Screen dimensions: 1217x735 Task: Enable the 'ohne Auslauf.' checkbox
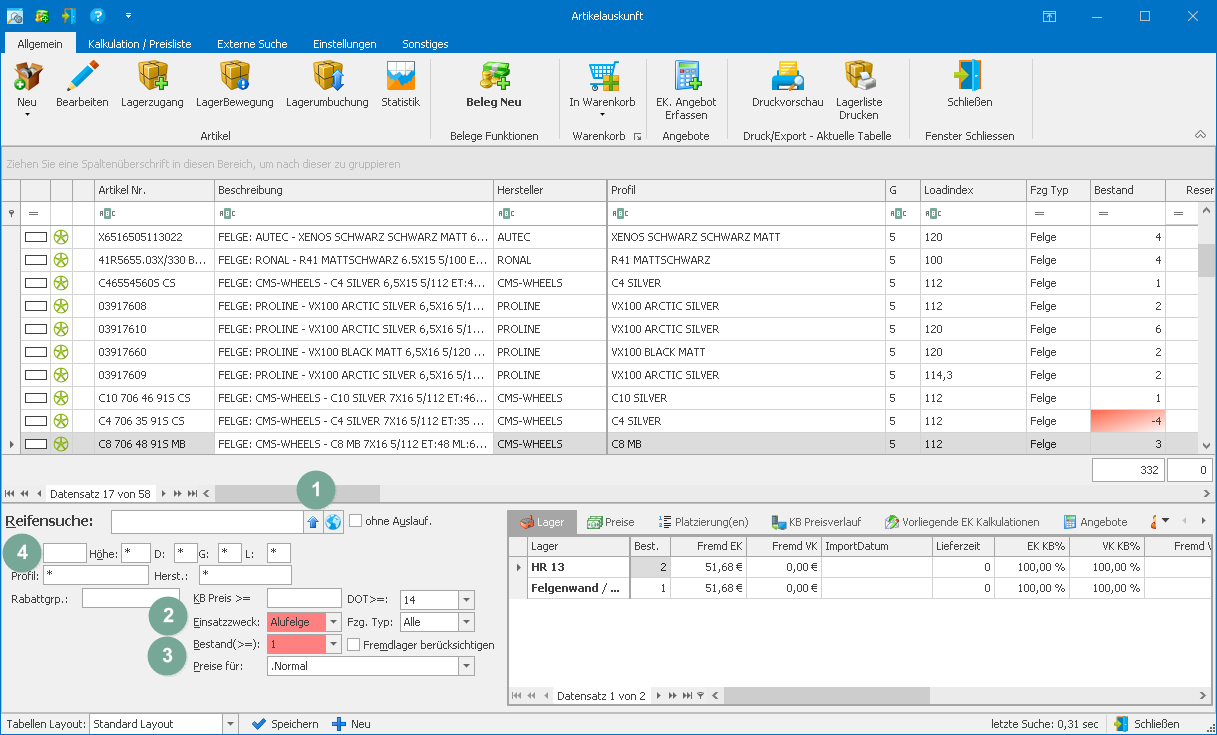355,520
